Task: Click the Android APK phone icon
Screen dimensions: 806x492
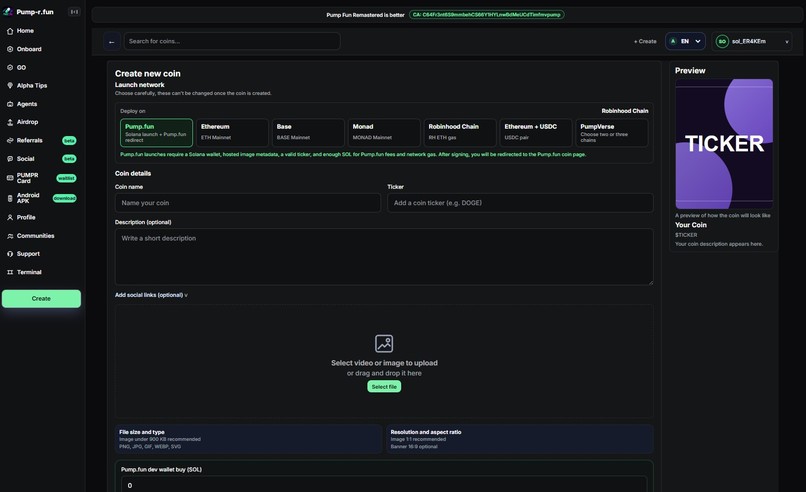Action: click(10, 198)
